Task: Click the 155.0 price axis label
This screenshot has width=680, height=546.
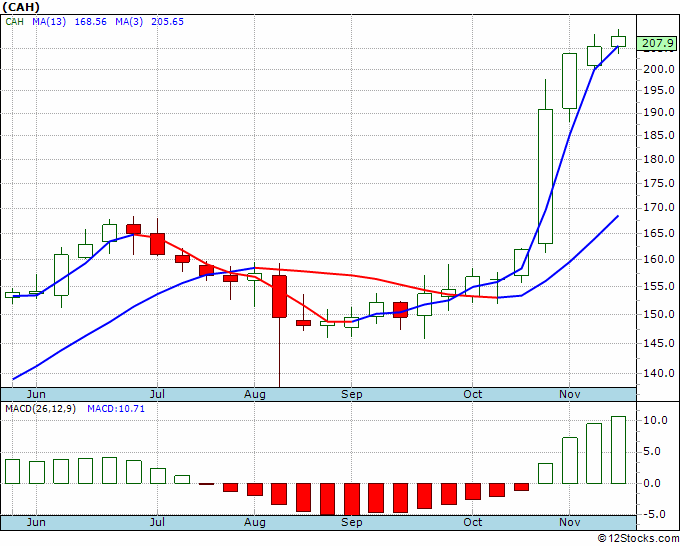Action: [x=658, y=286]
